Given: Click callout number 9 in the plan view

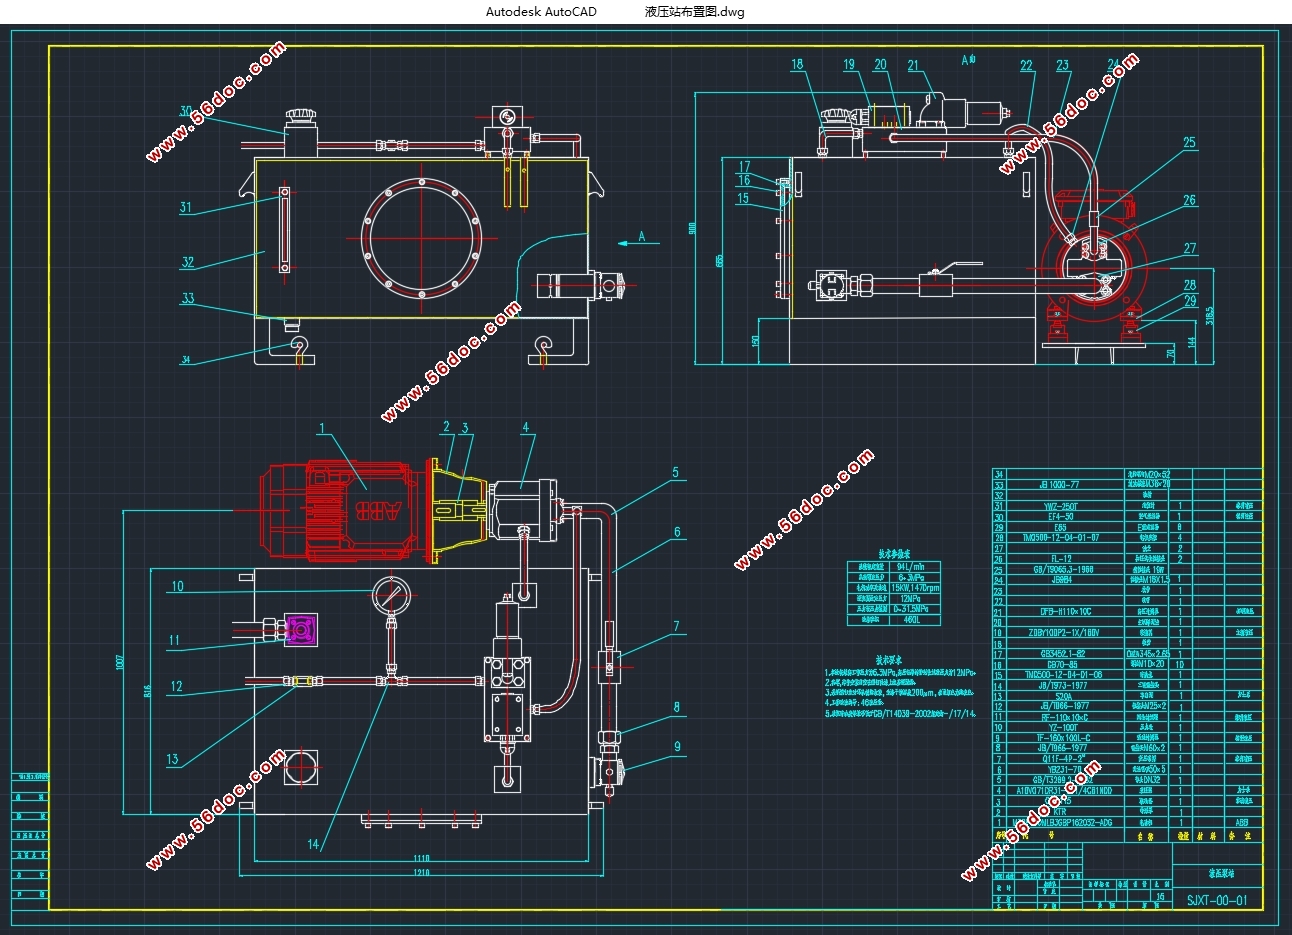Looking at the screenshot, I should [677, 746].
